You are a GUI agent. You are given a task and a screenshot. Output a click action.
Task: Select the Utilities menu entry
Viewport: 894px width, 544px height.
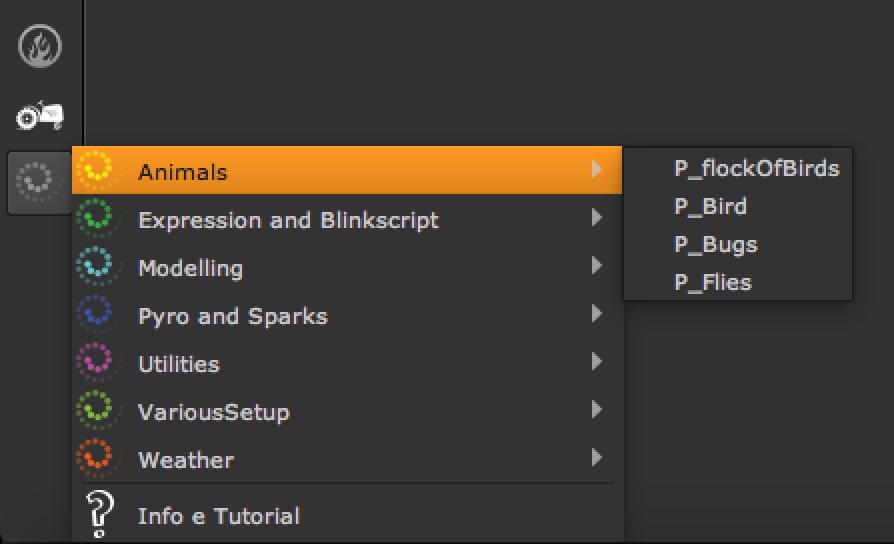[x=178, y=364]
